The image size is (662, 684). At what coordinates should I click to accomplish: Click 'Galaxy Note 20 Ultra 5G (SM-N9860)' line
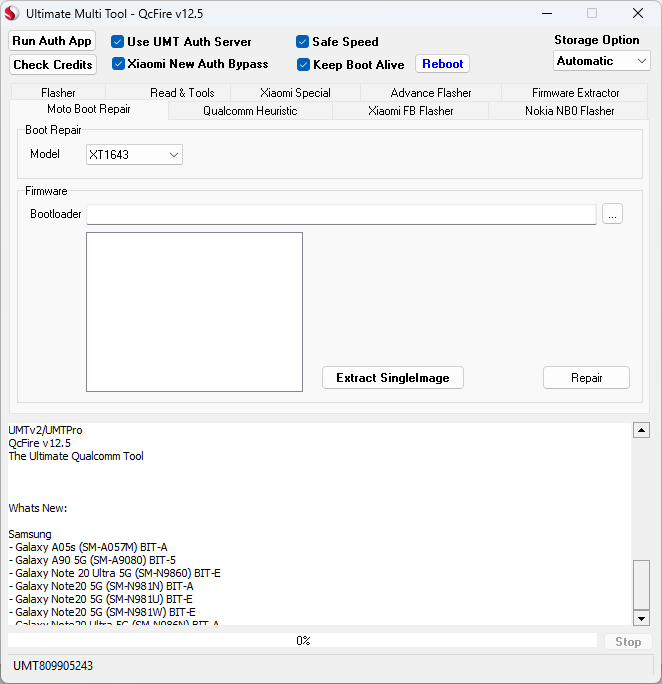[114, 573]
